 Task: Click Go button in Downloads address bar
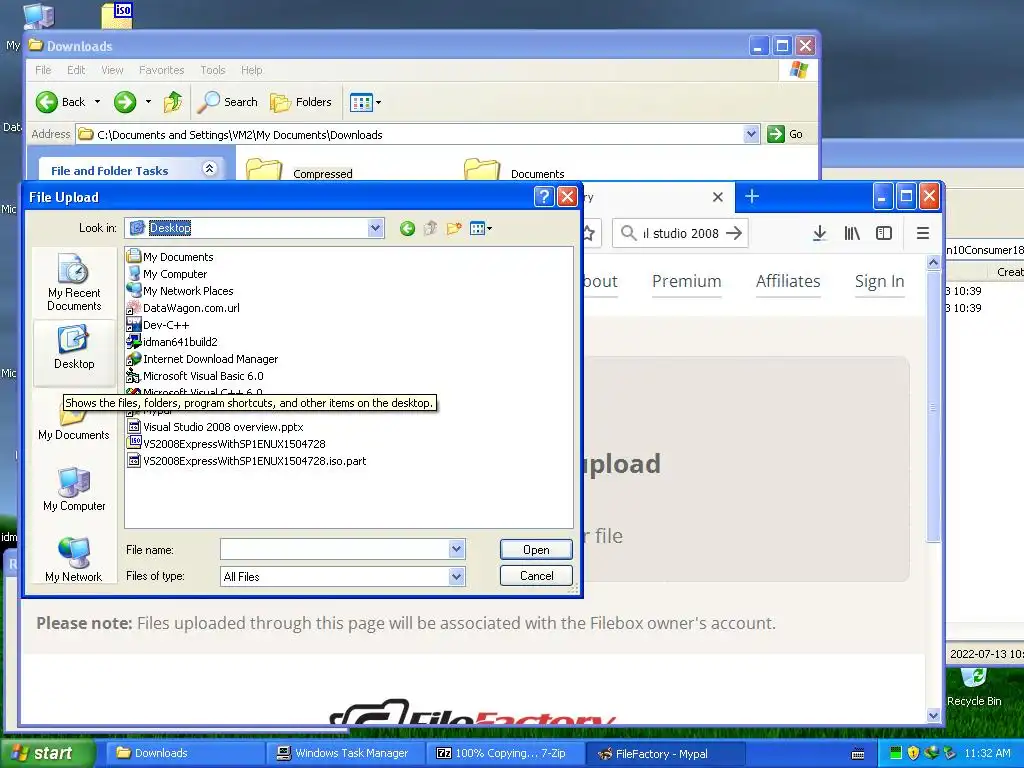pyautogui.click(x=785, y=135)
